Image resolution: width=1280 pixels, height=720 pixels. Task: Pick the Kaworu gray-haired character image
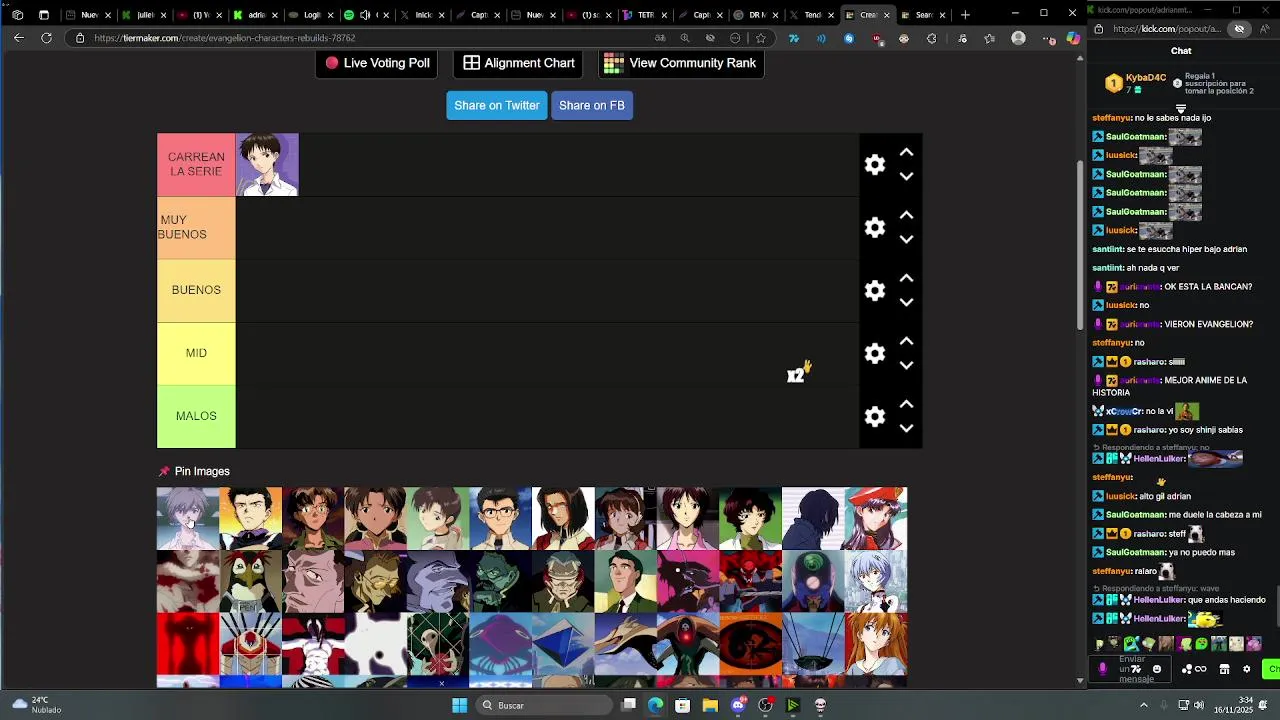[x=188, y=518]
